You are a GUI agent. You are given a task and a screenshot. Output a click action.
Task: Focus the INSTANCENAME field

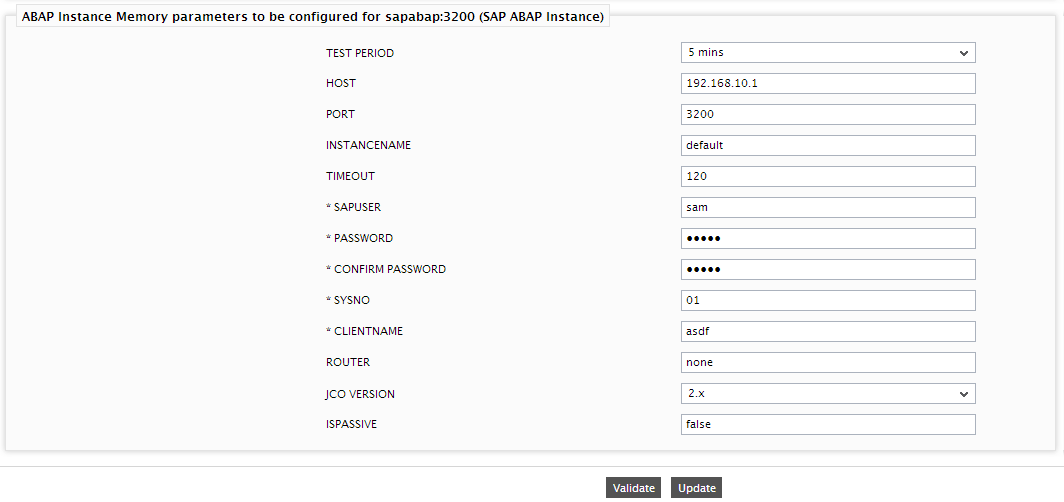(828, 145)
